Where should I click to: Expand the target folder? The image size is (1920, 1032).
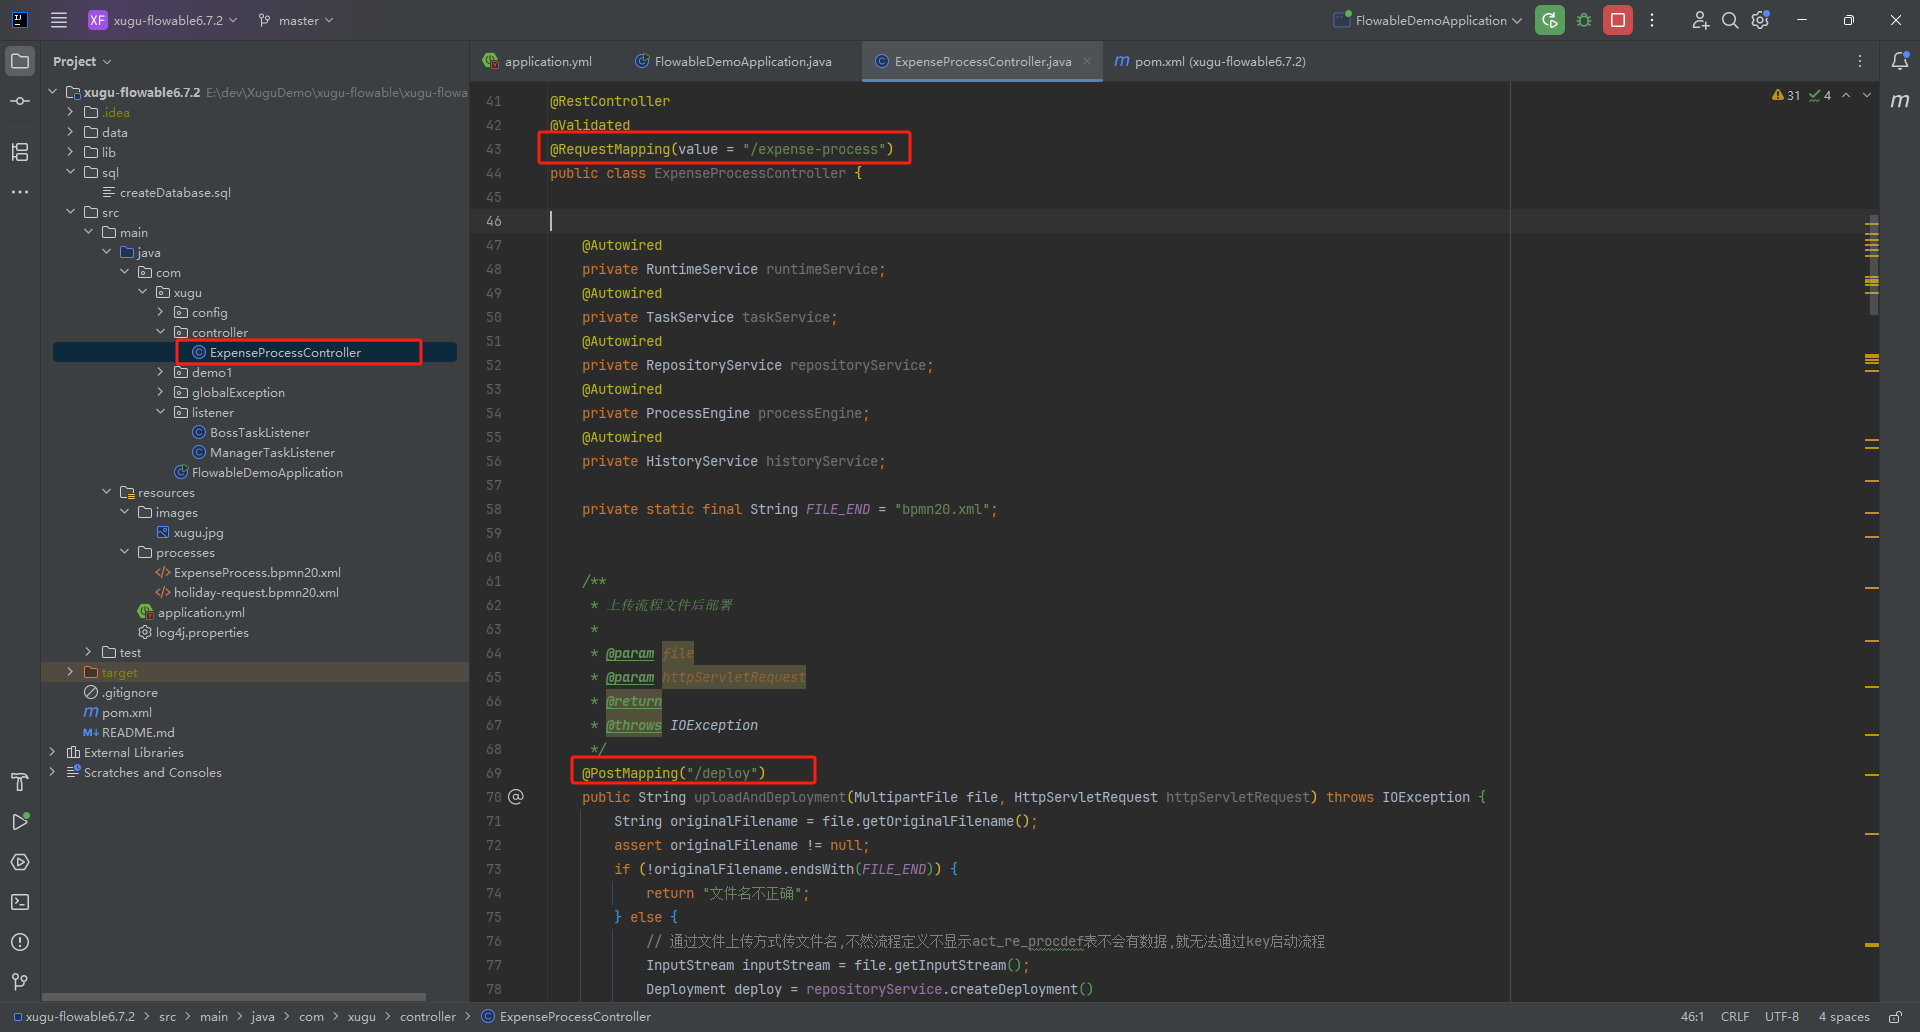(70, 672)
